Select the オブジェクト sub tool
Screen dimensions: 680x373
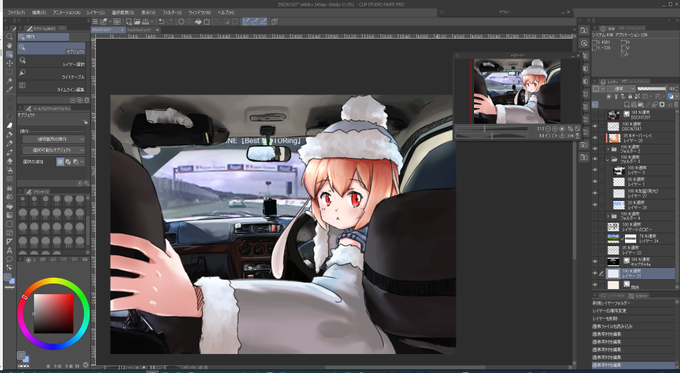tap(51, 48)
